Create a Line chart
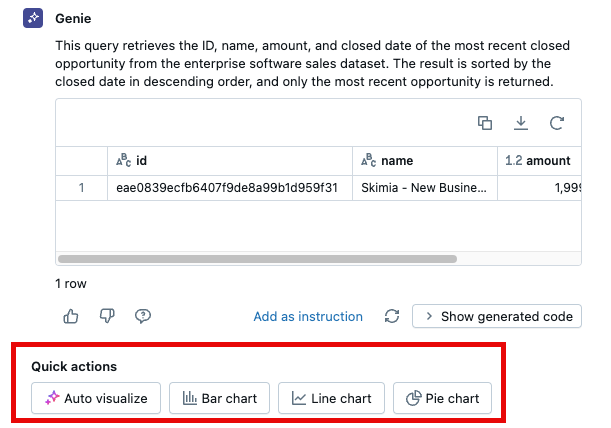611x428 pixels. point(332,398)
